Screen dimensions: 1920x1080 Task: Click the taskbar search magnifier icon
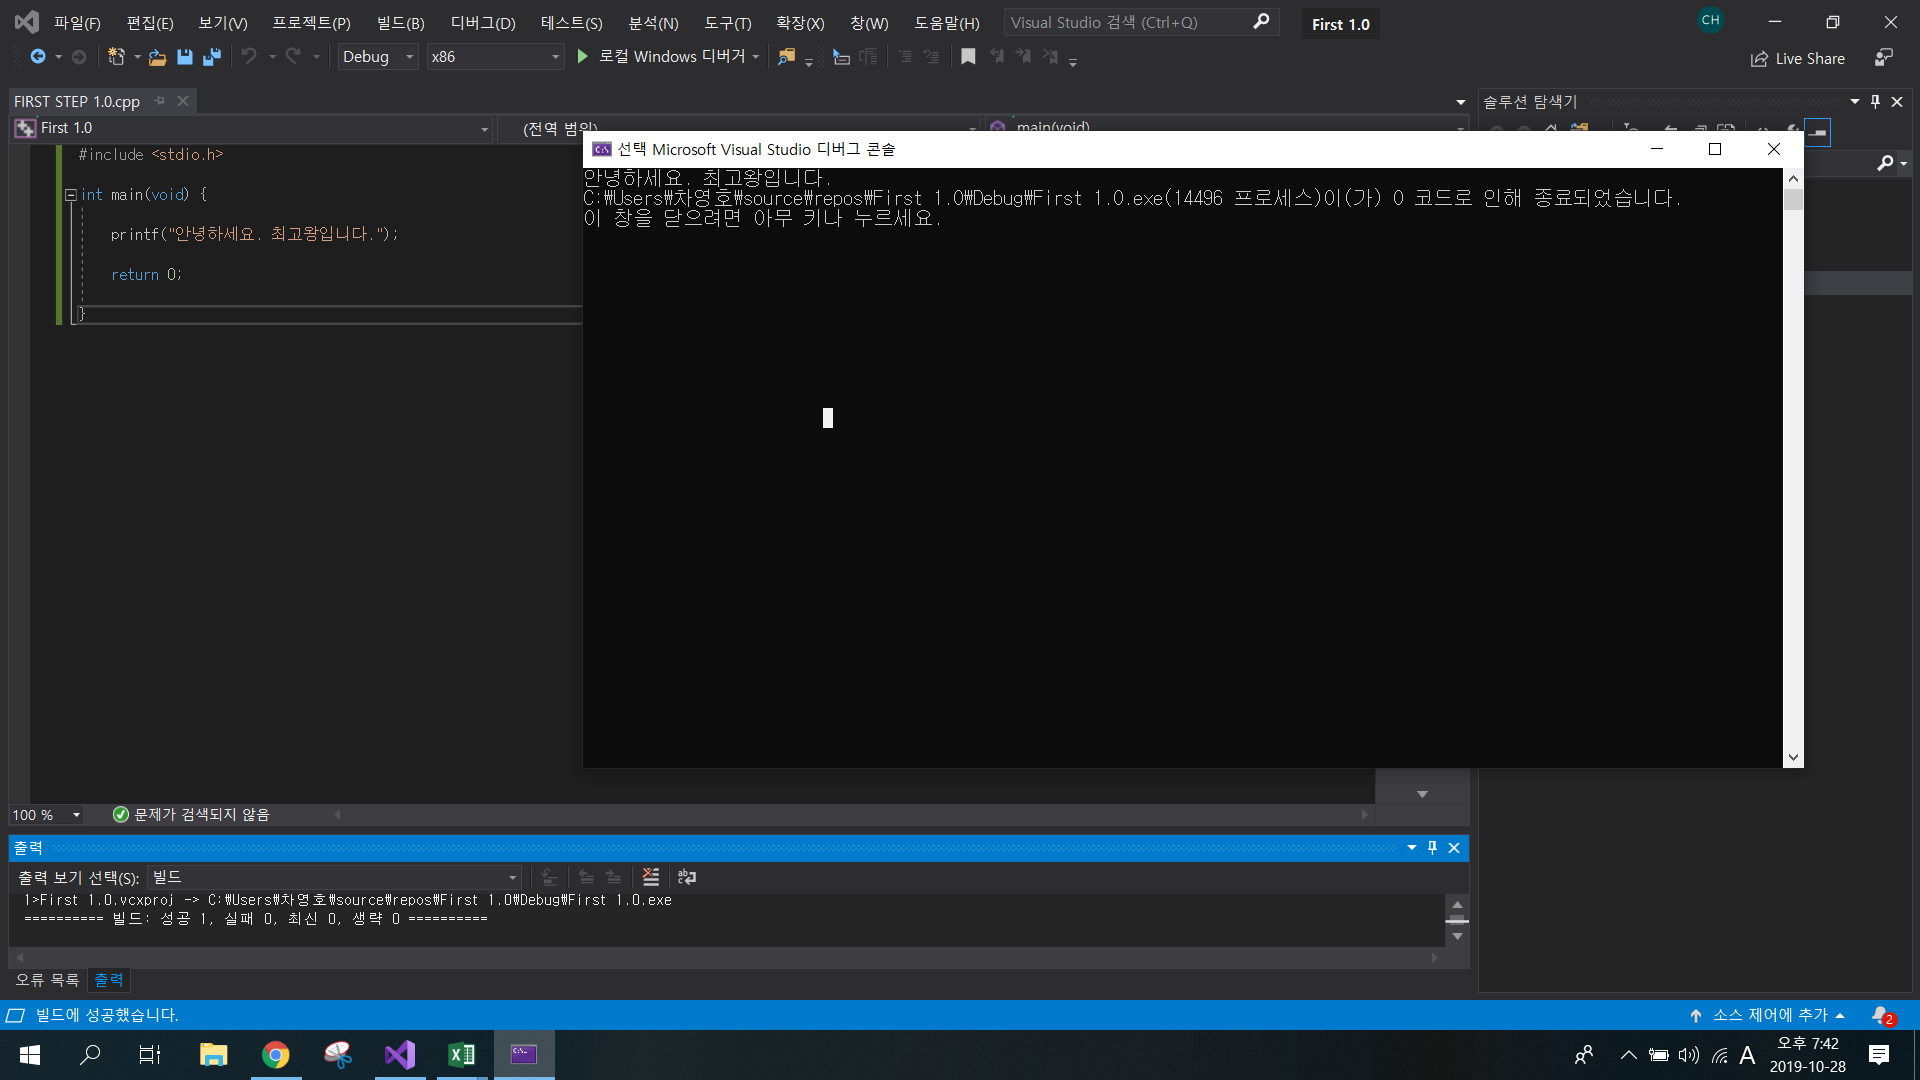pyautogui.click(x=90, y=1055)
